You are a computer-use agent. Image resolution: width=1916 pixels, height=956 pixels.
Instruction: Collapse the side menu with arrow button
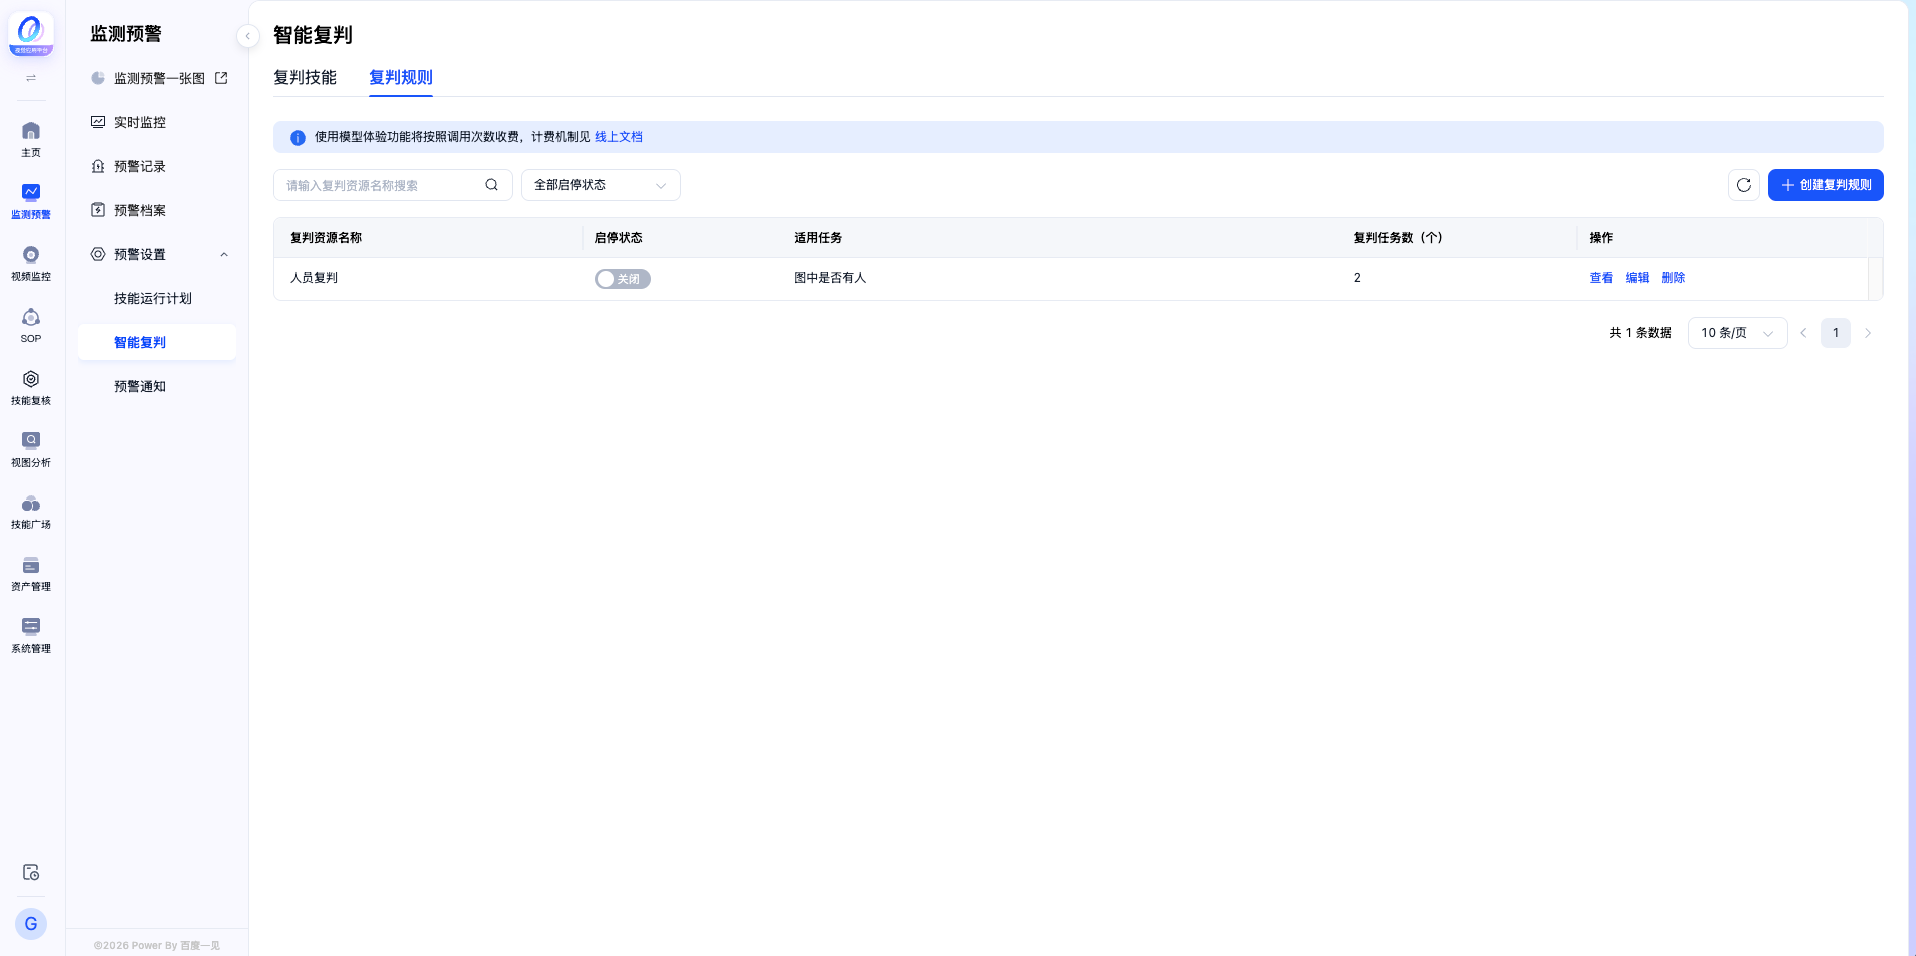pyautogui.click(x=248, y=36)
